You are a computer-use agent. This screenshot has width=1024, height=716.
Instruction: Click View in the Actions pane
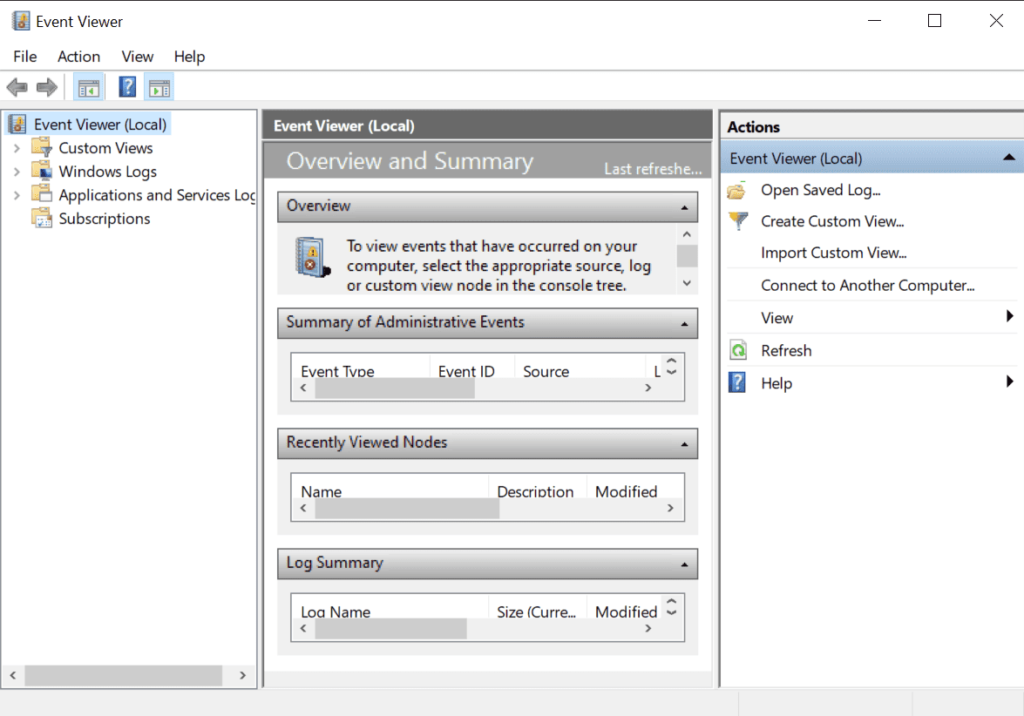(776, 318)
